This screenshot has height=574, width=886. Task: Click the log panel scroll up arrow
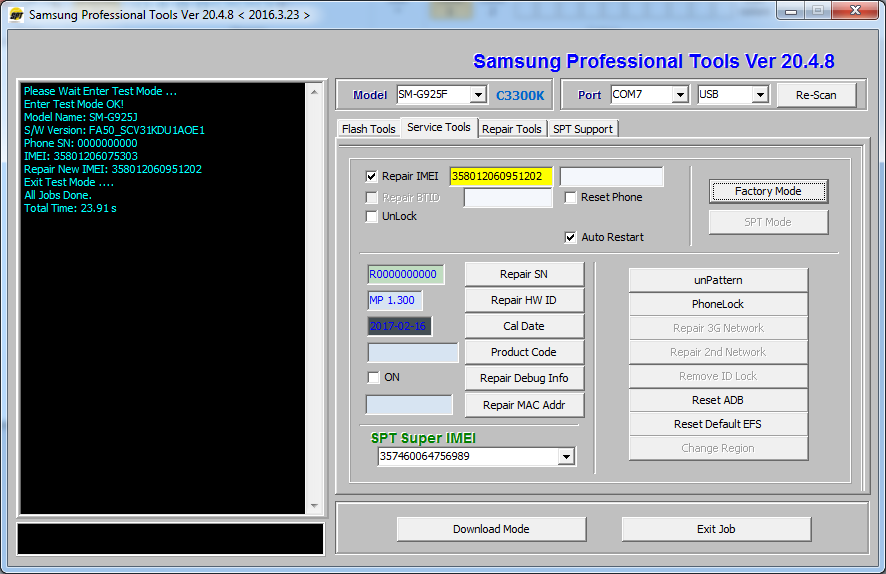315,92
